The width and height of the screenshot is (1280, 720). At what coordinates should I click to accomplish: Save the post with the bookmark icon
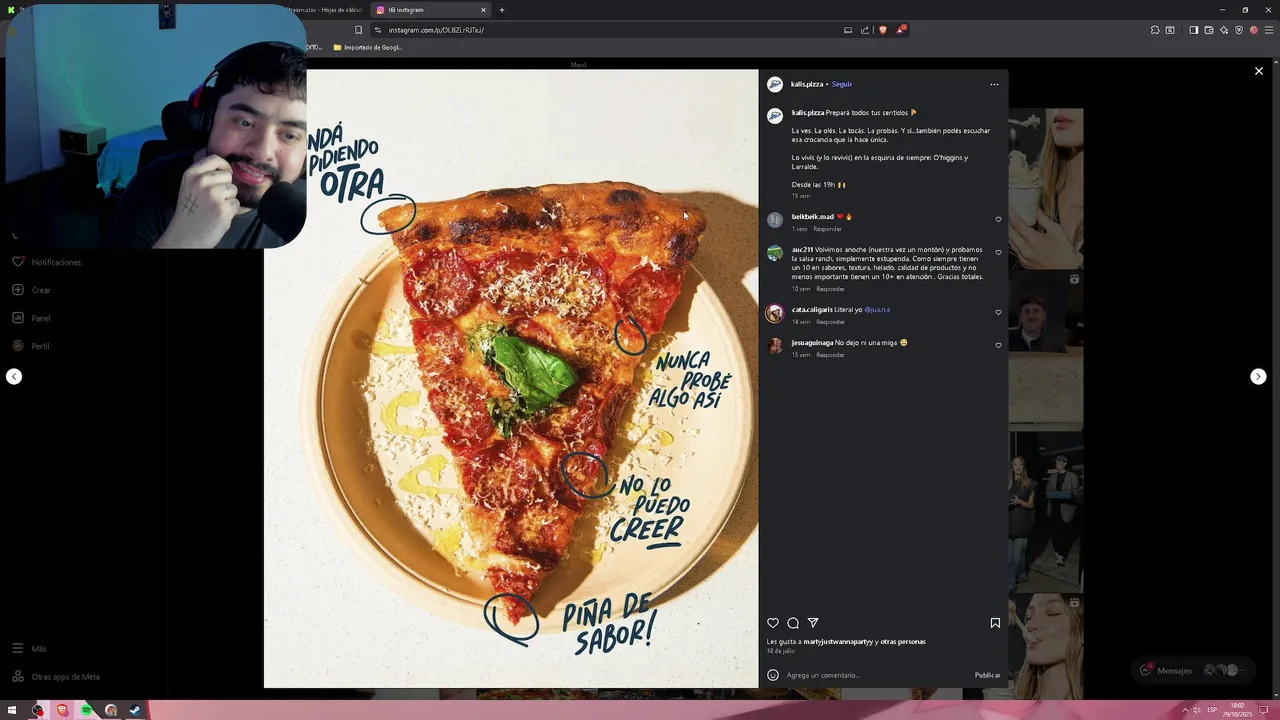point(995,623)
